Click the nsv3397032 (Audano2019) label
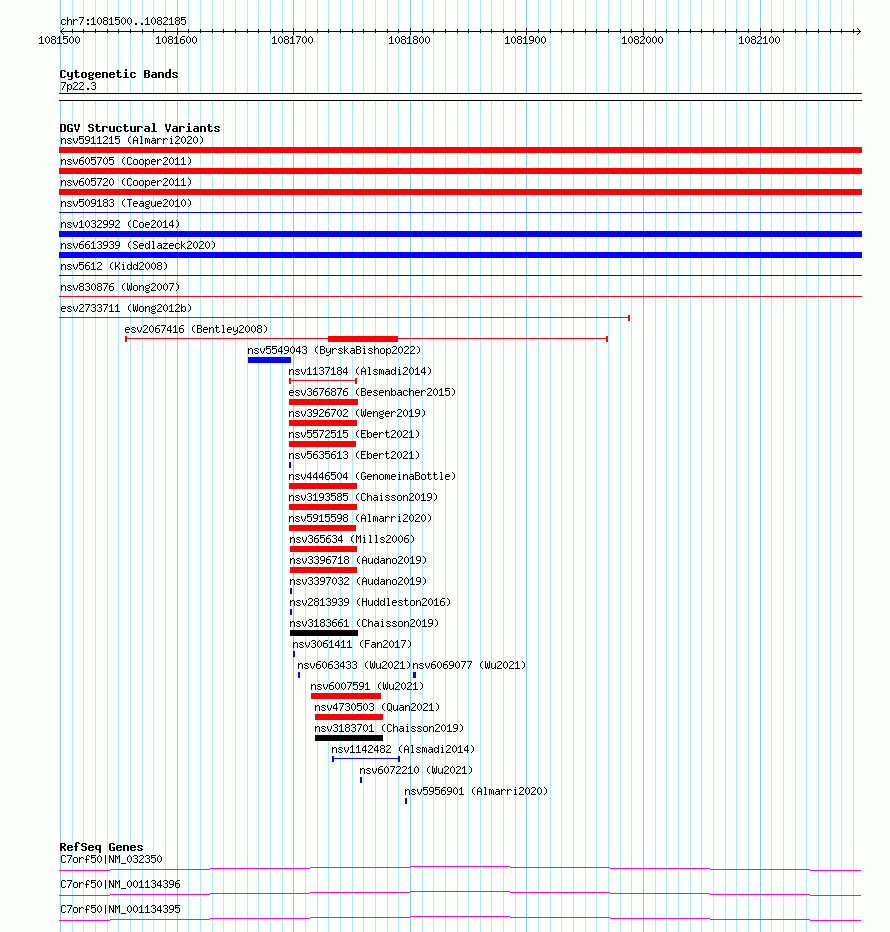The width and height of the screenshot is (890, 932). click(358, 581)
